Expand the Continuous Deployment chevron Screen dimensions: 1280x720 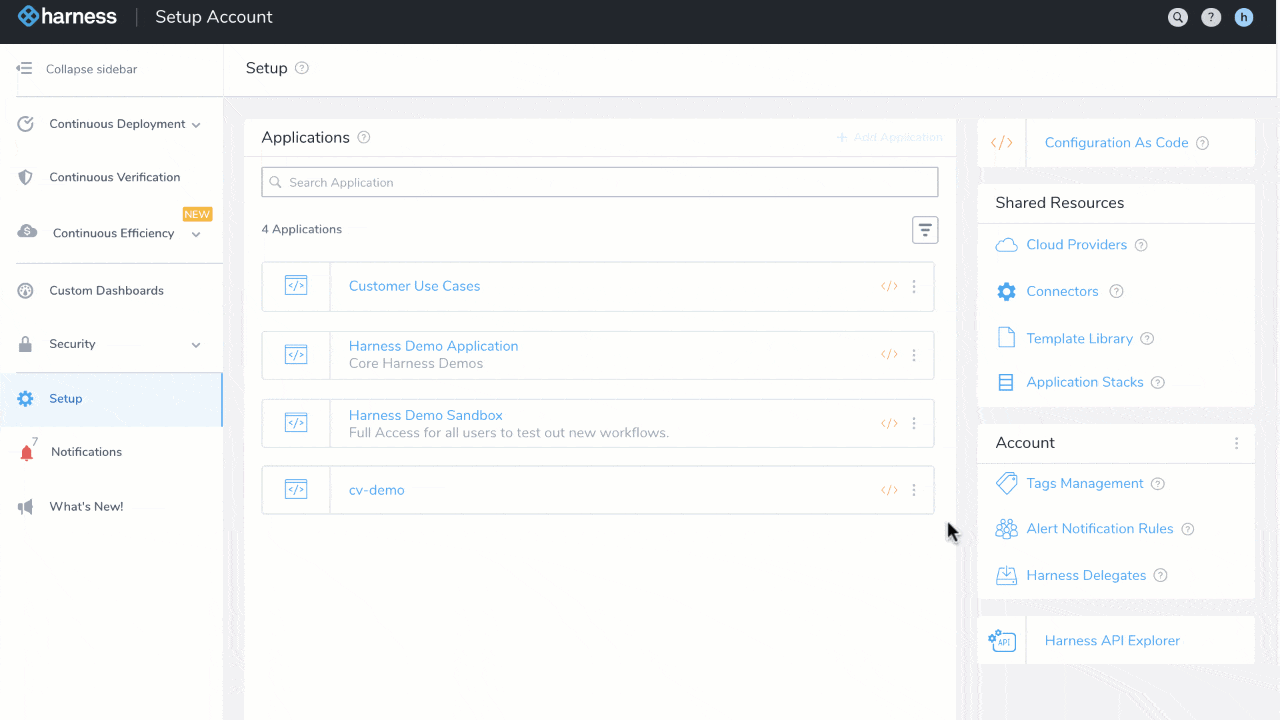point(196,125)
